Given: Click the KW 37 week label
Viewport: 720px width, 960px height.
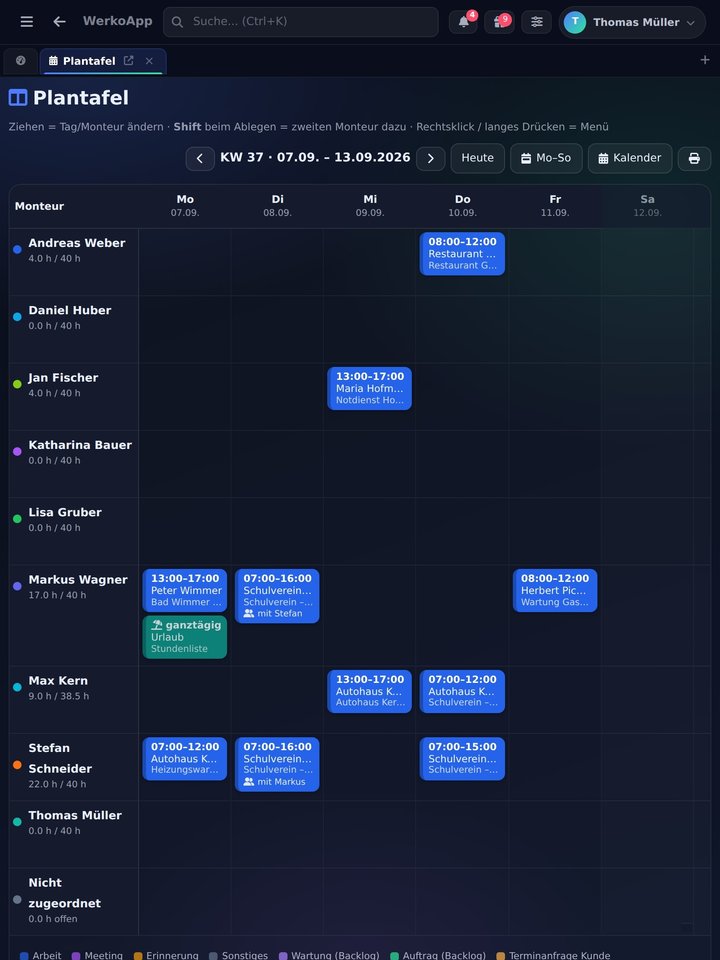Looking at the screenshot, I should [x=315, y=157].
